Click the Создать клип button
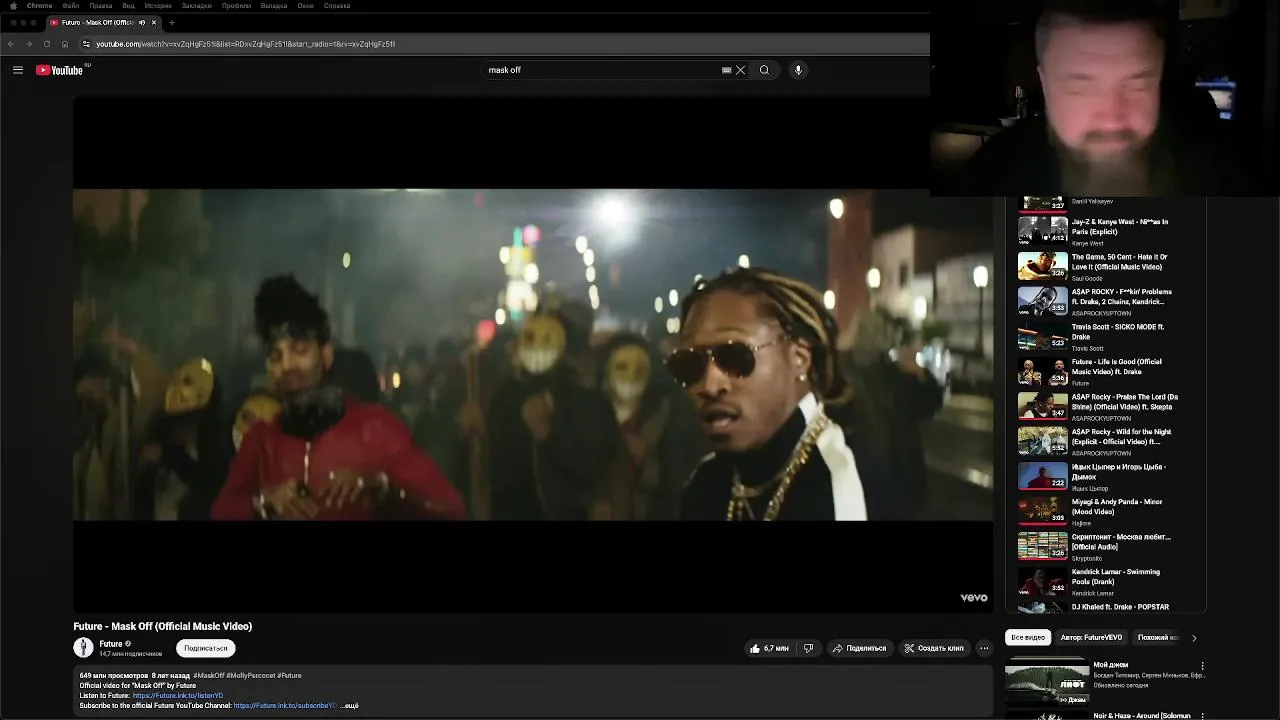The width and height of the screenshot is (1280, 720). [934, 648]
